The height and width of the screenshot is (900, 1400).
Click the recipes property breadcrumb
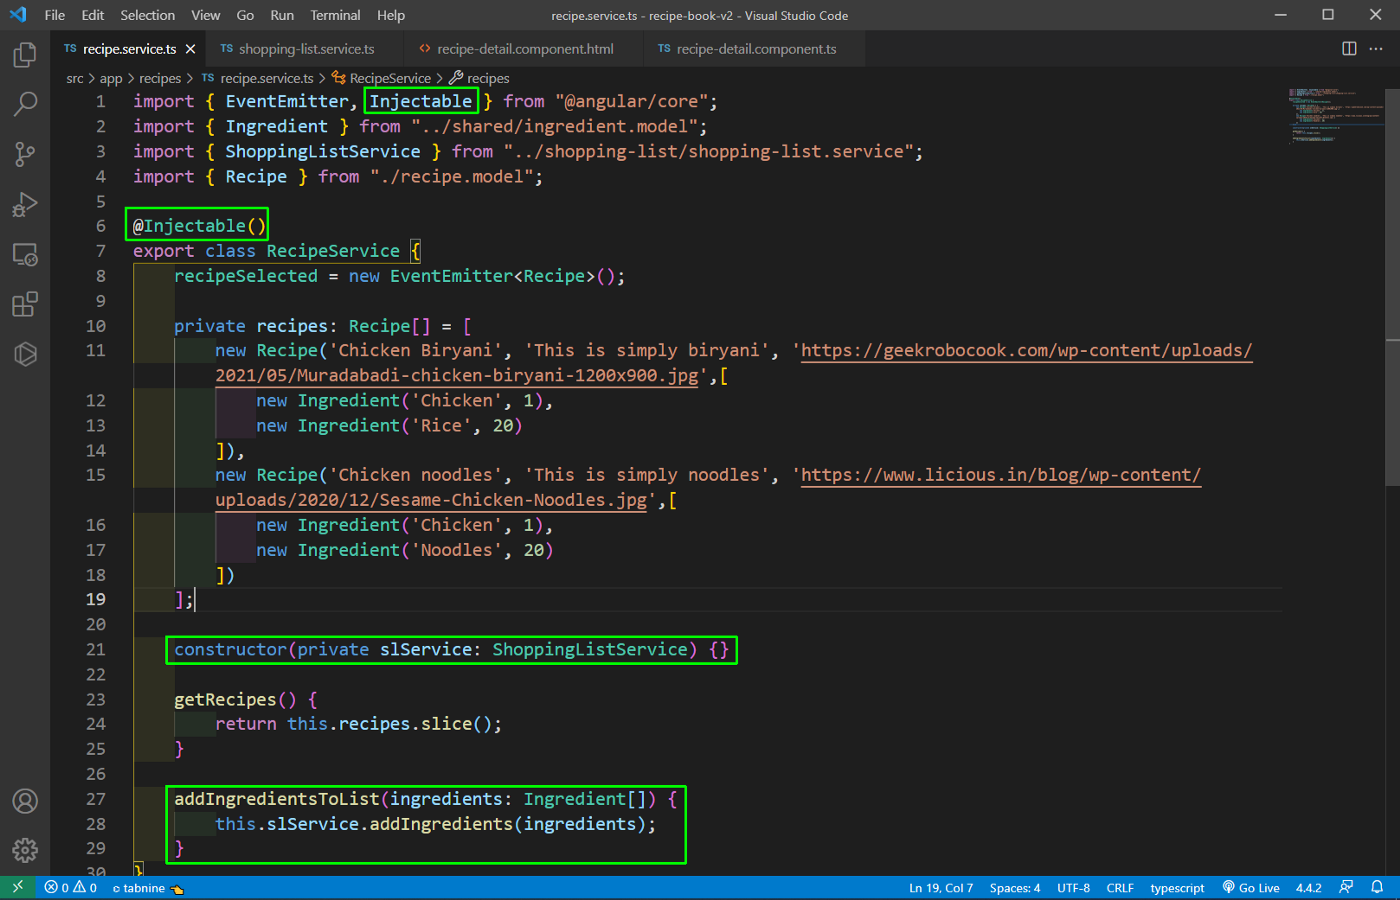tap(480, 78)
